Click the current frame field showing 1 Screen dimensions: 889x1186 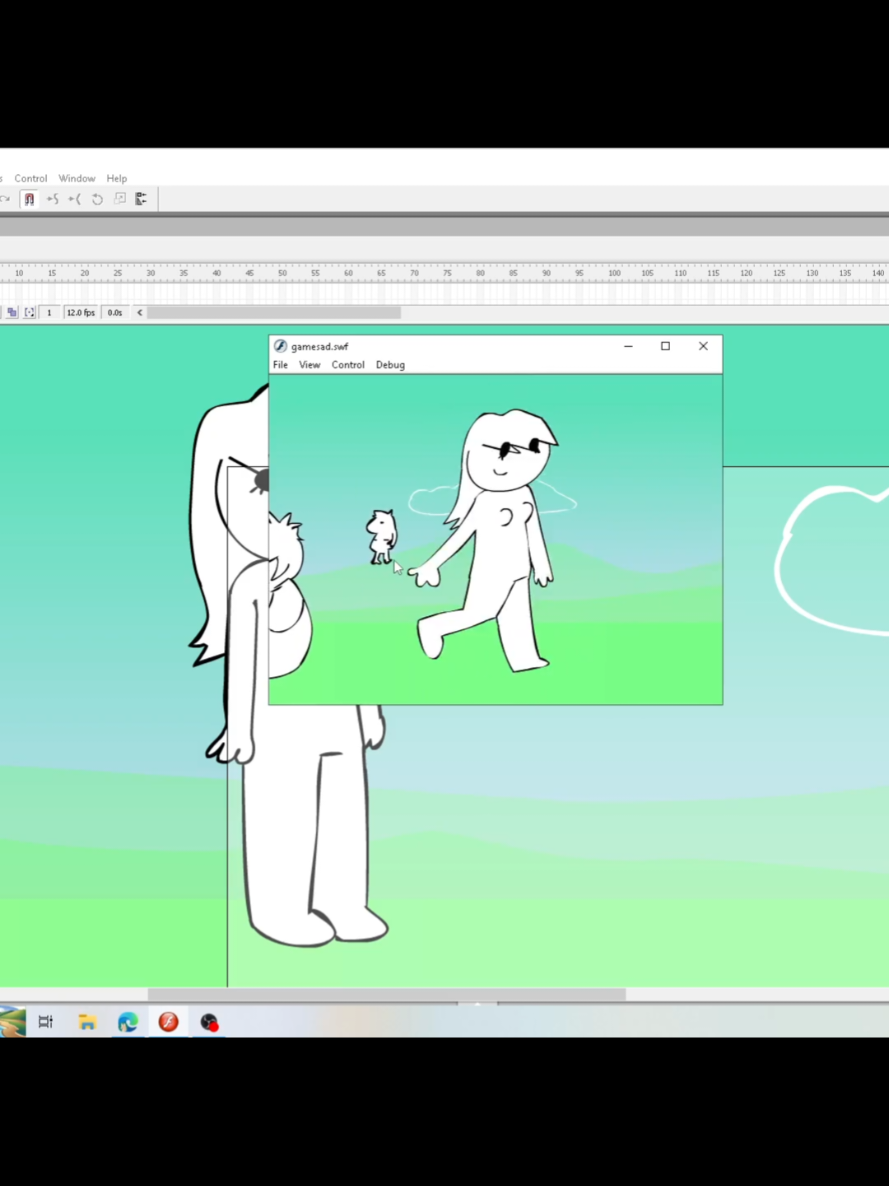49,312
